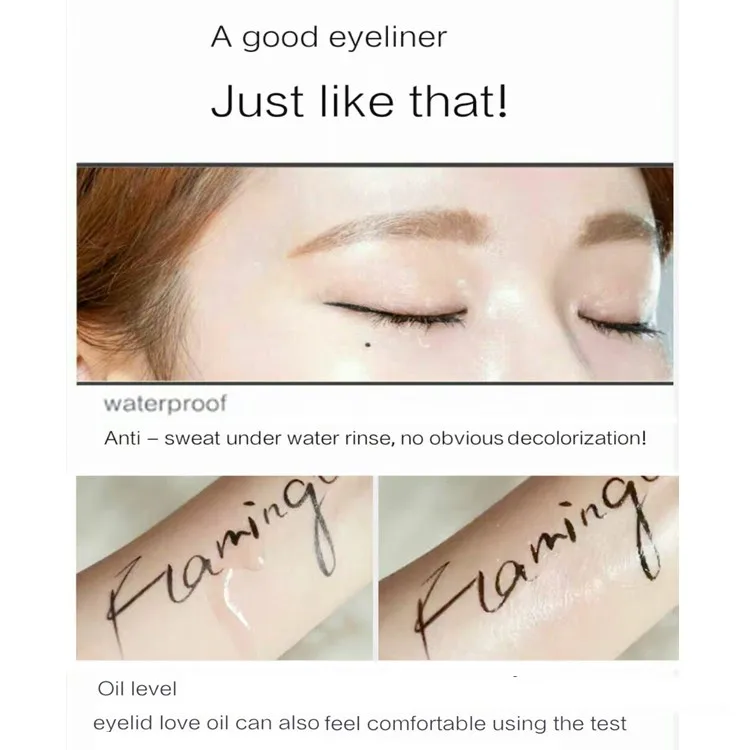Select the 'Oil level' label

coord(137,689)
